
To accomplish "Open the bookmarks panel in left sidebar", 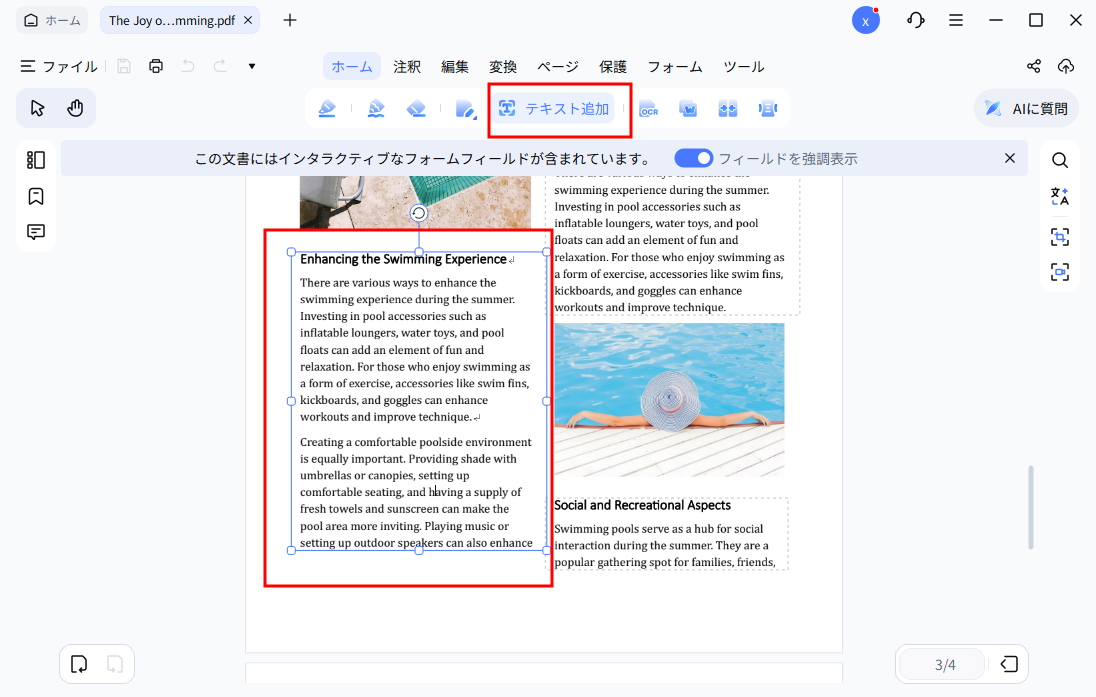I will click(x=36, y=196).
